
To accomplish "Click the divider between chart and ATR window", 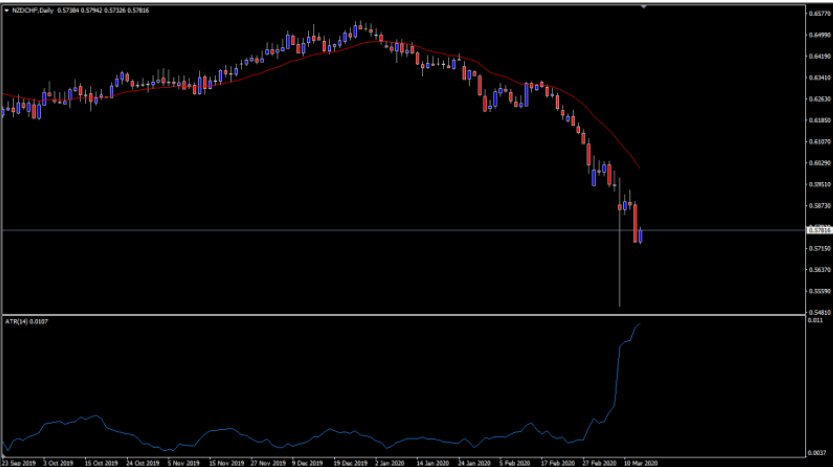I will [400, 315].
